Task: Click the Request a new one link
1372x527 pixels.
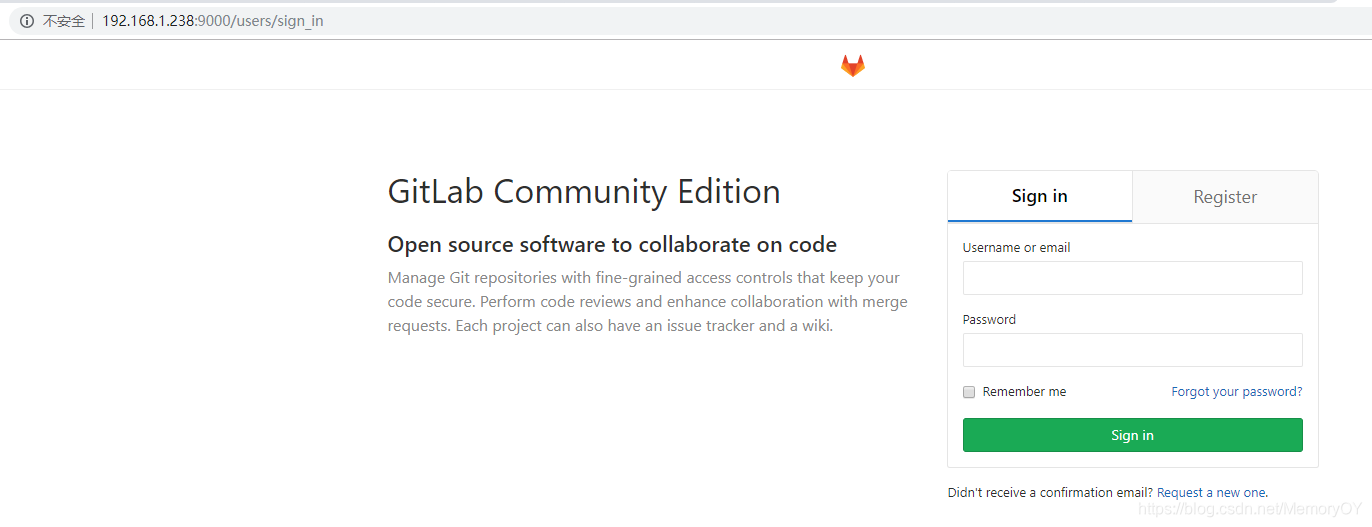Action: point(1211,493)
